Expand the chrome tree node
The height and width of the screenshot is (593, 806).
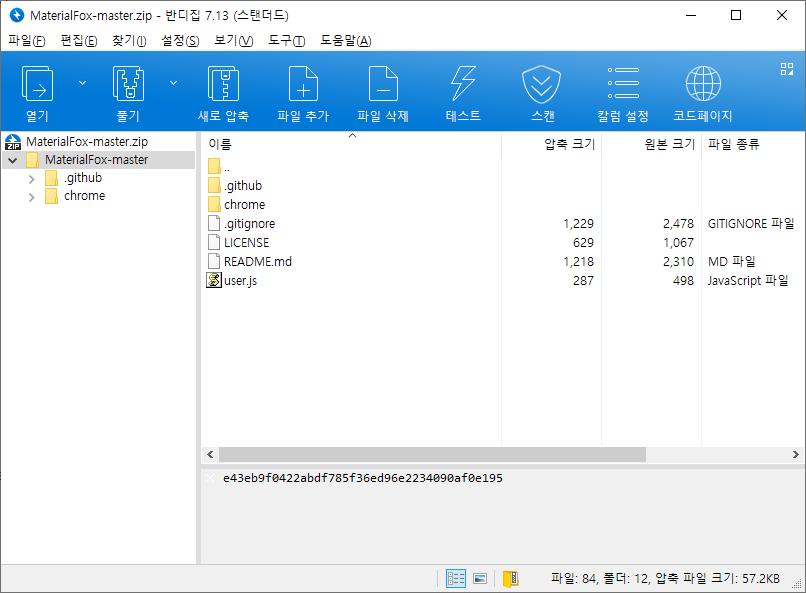(x=31, y=197)
